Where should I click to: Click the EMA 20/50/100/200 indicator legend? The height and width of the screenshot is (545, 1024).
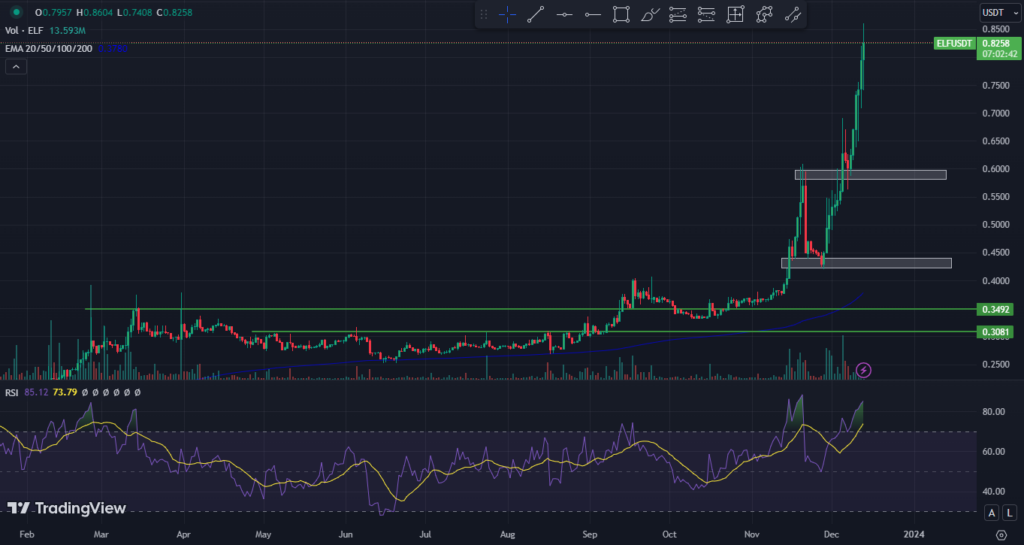48,48
